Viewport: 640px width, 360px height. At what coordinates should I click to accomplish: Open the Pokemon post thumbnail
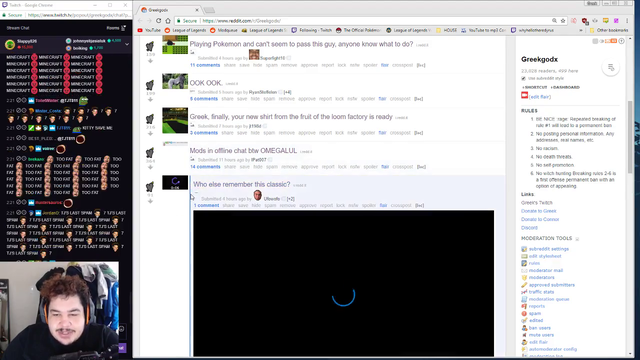click(x=175, y=45)
